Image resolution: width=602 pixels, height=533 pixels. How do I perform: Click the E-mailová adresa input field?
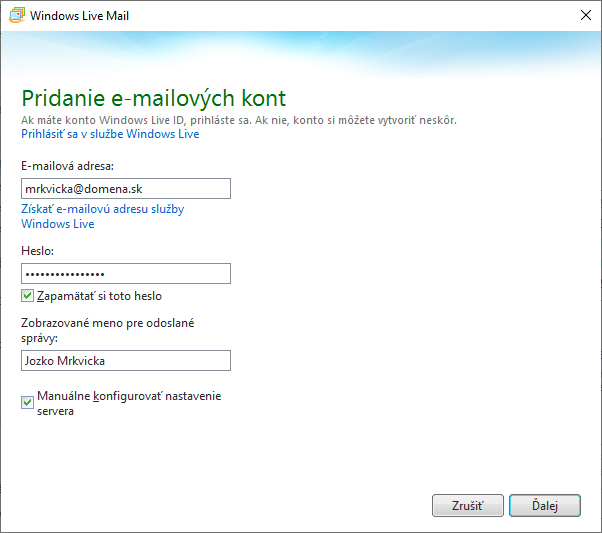pyautogui.click(x=126, y=189)
